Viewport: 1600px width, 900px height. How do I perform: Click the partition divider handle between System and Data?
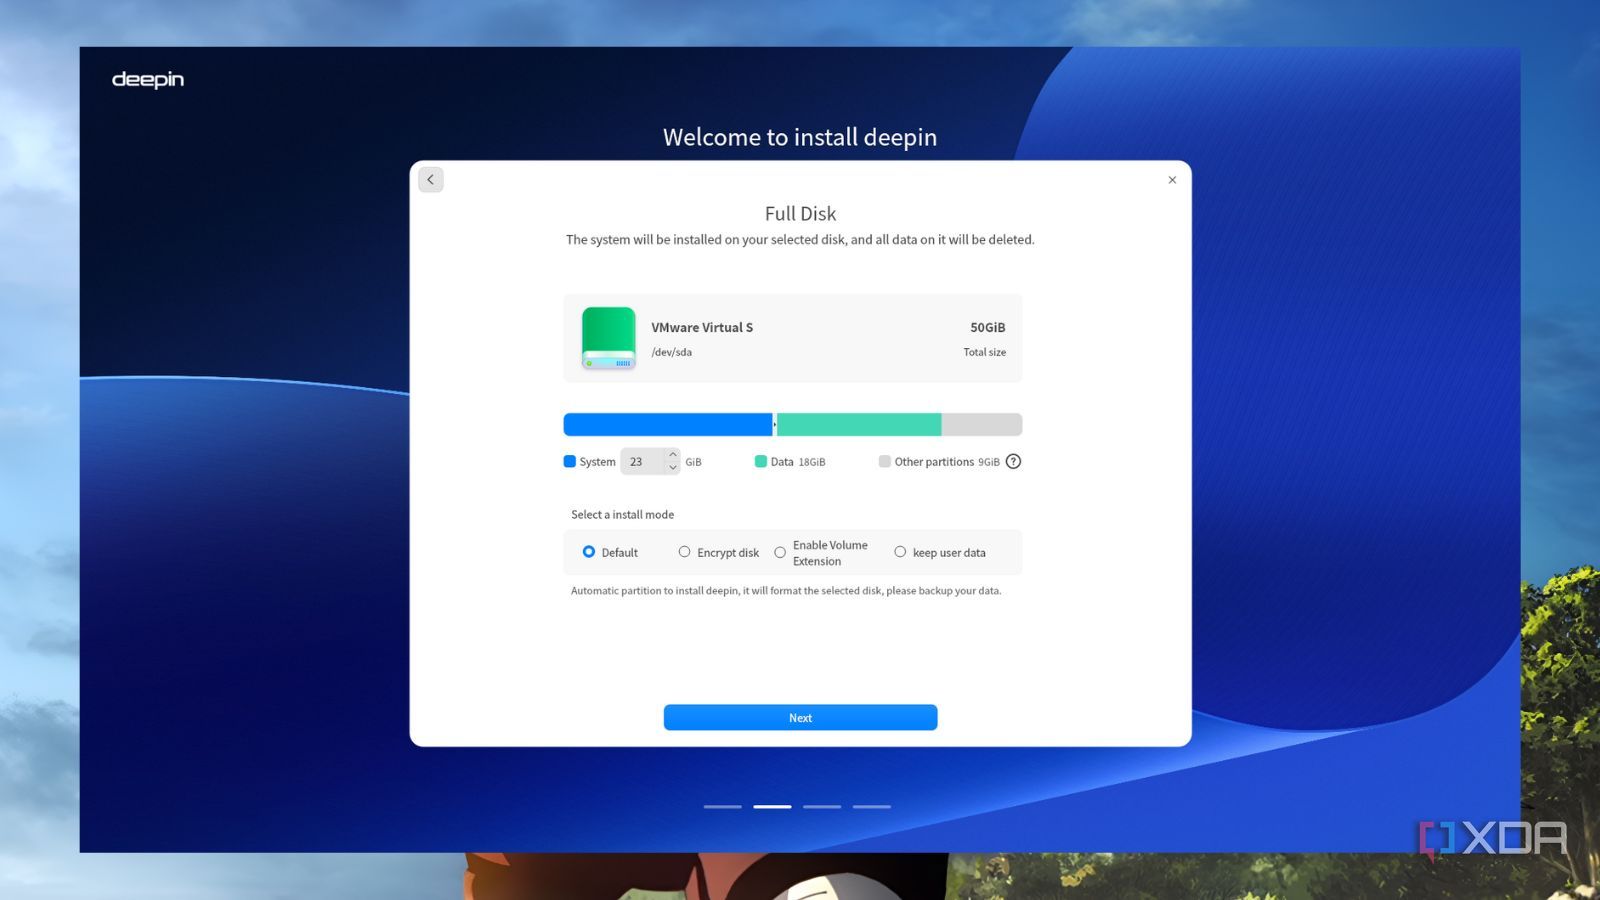(775, 425)
